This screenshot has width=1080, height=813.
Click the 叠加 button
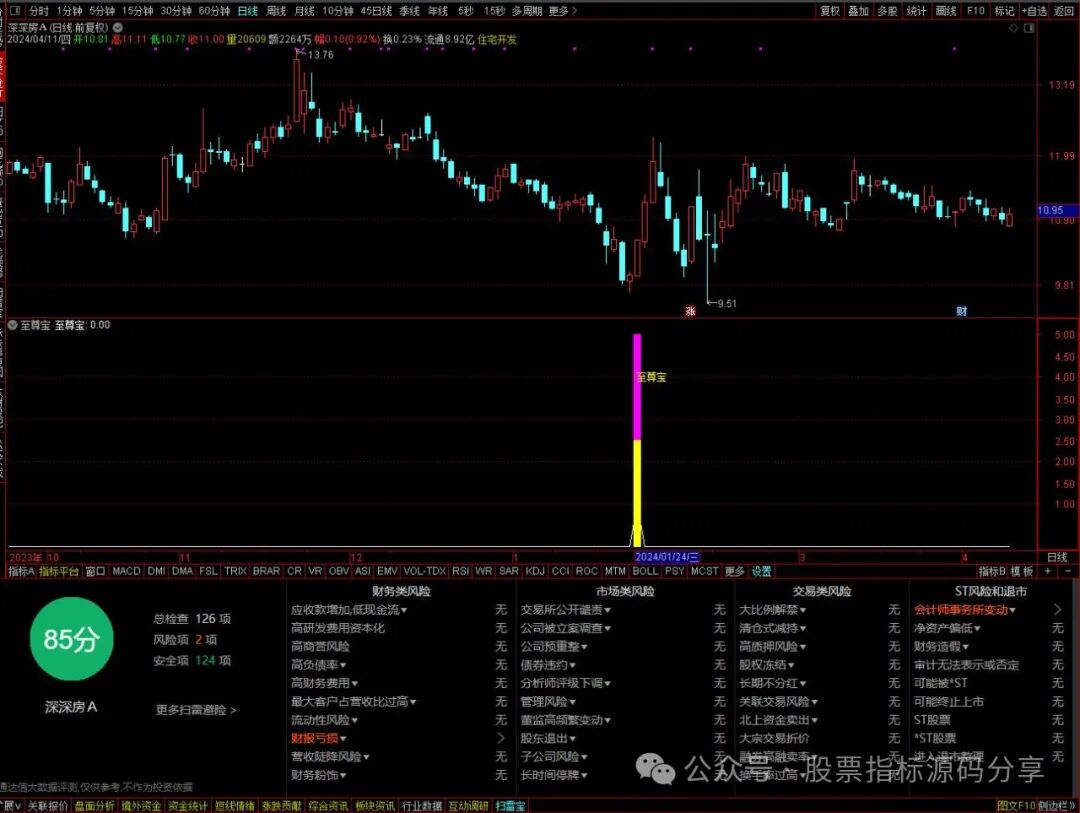point(858,11)
